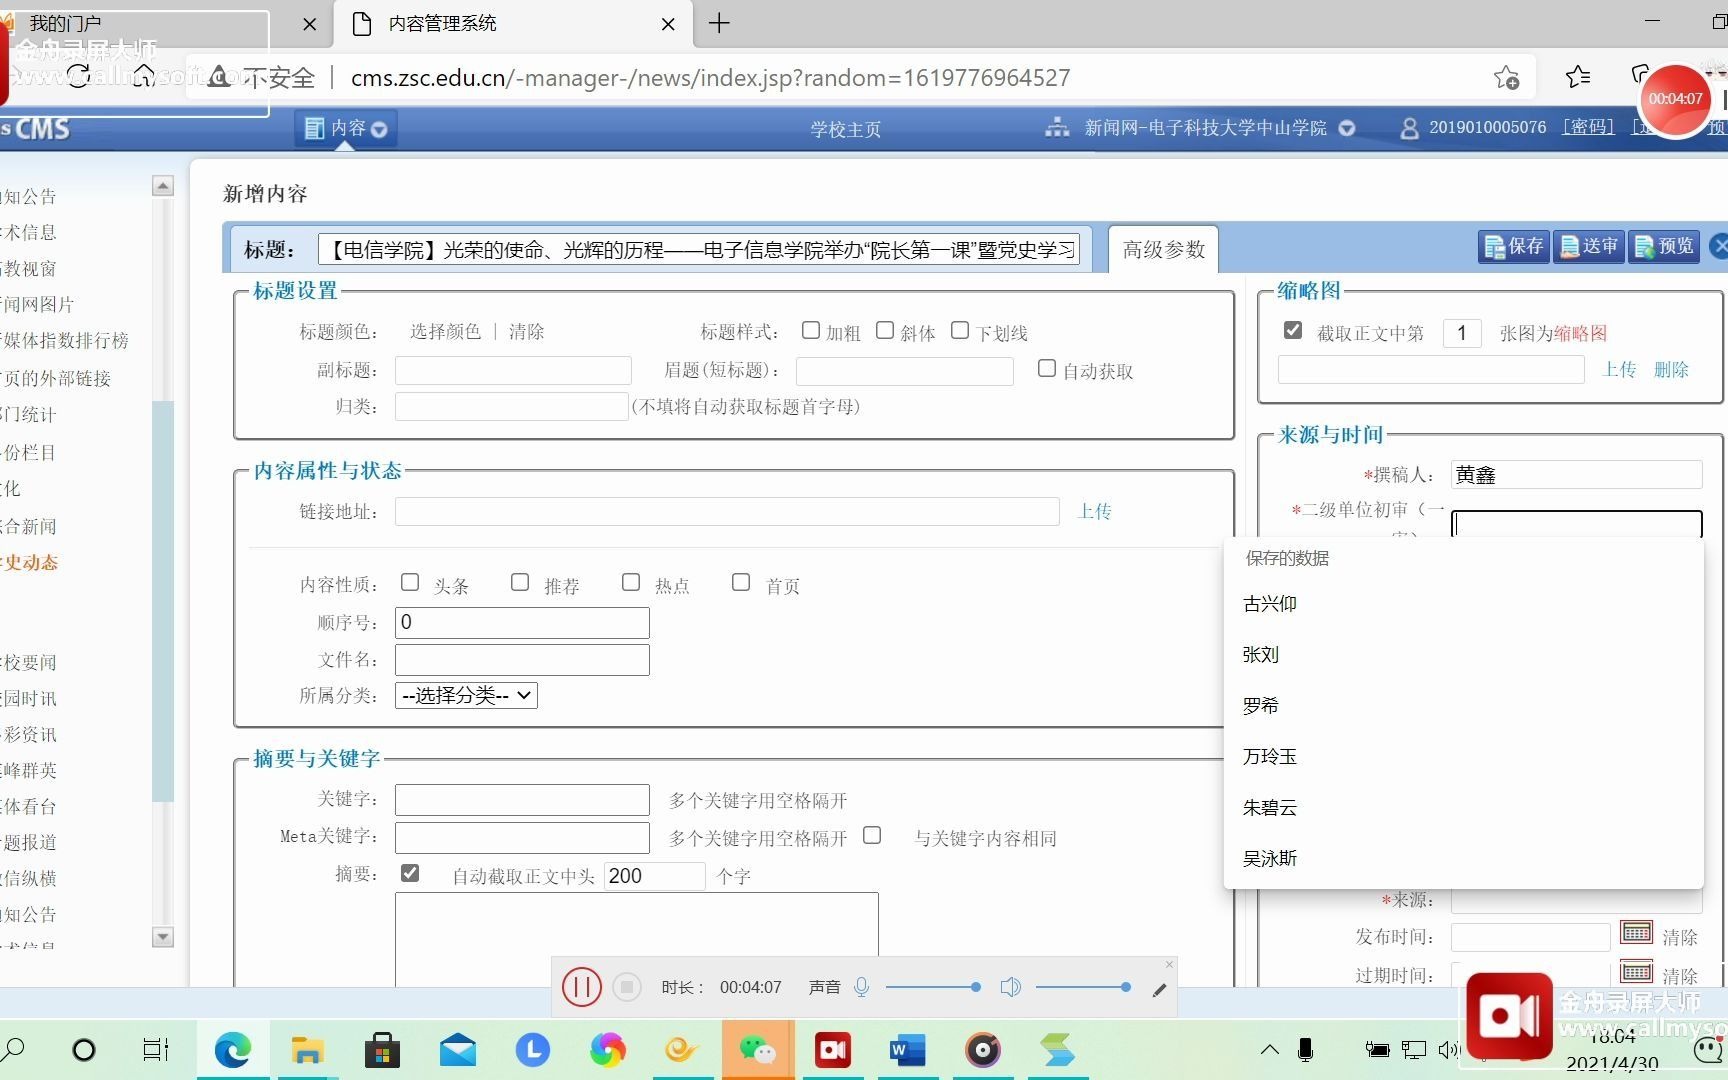The image size is (1728, 1080).
Task: Click the thumbnail 上传 link
Action: coord(1620,369)
